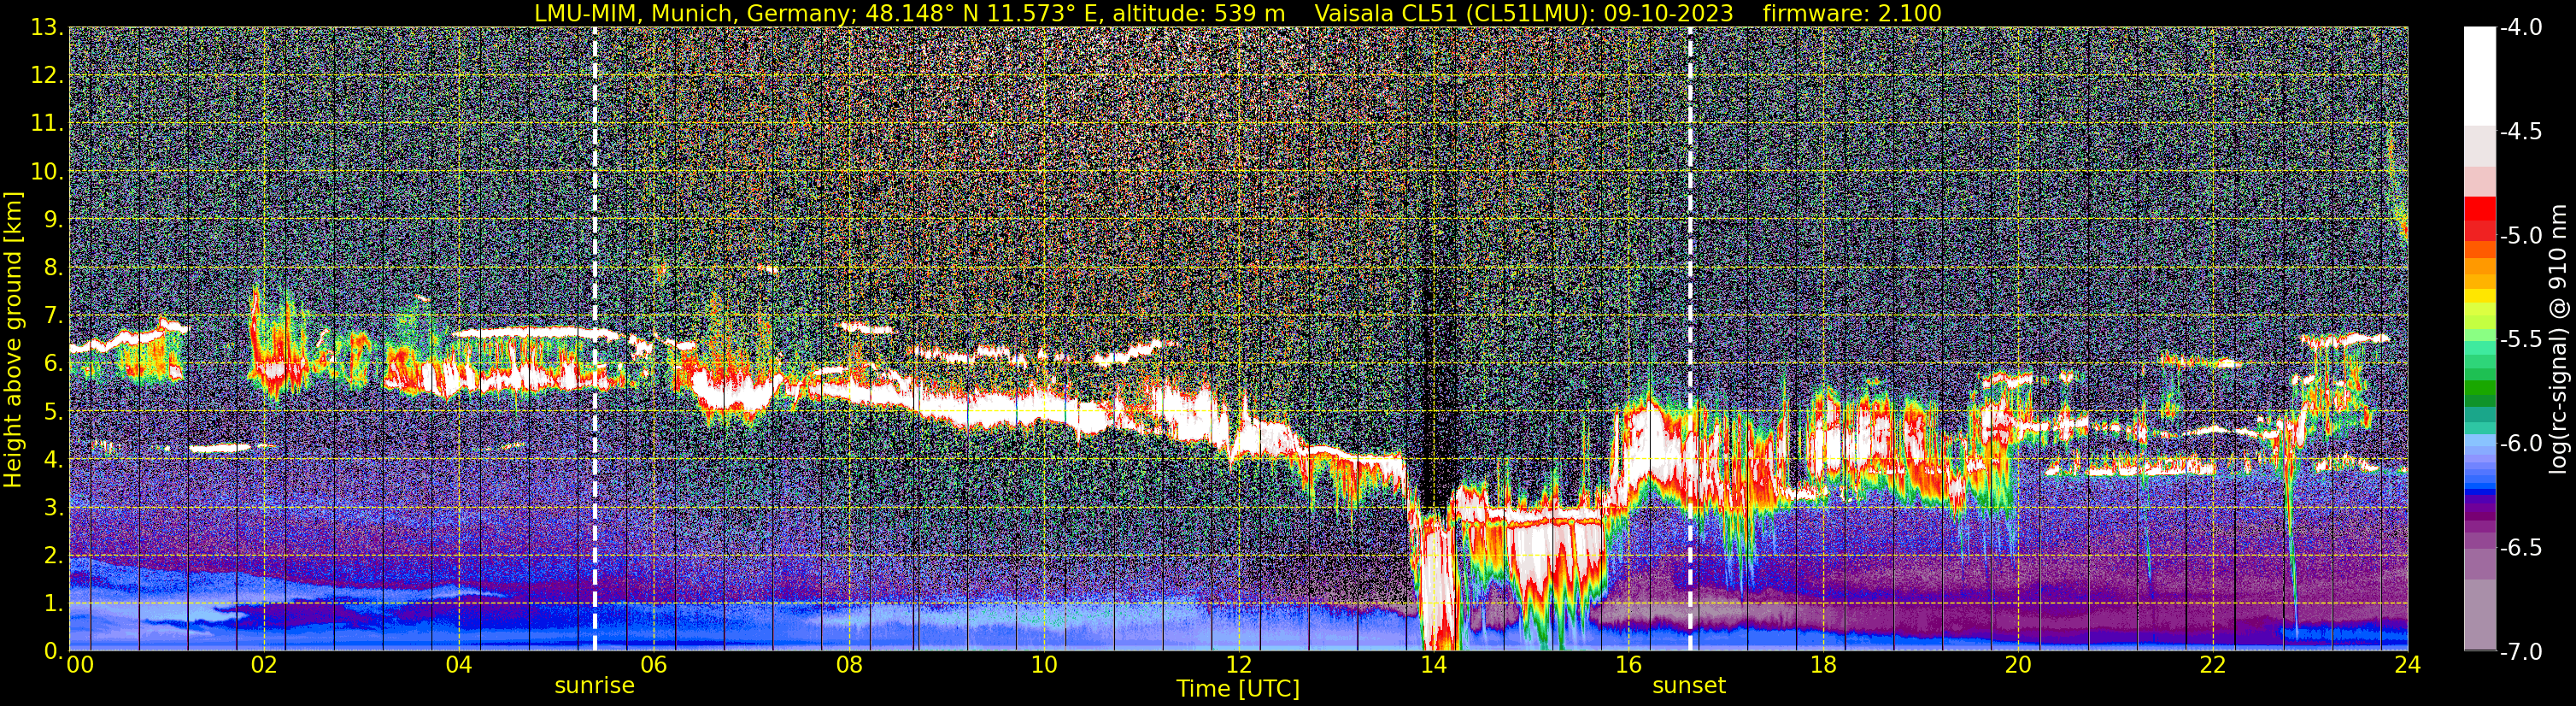This screenshot has height=706, width=2576.
Task: Click 'Vaisala CL51 (CL51LMU): 09-10-2023' in title
Action: coord(1524,13)
